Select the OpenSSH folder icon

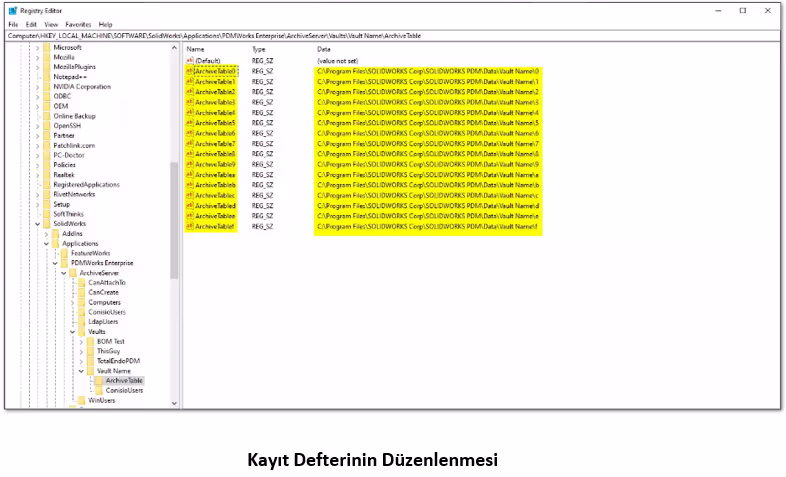click(47, 126)
